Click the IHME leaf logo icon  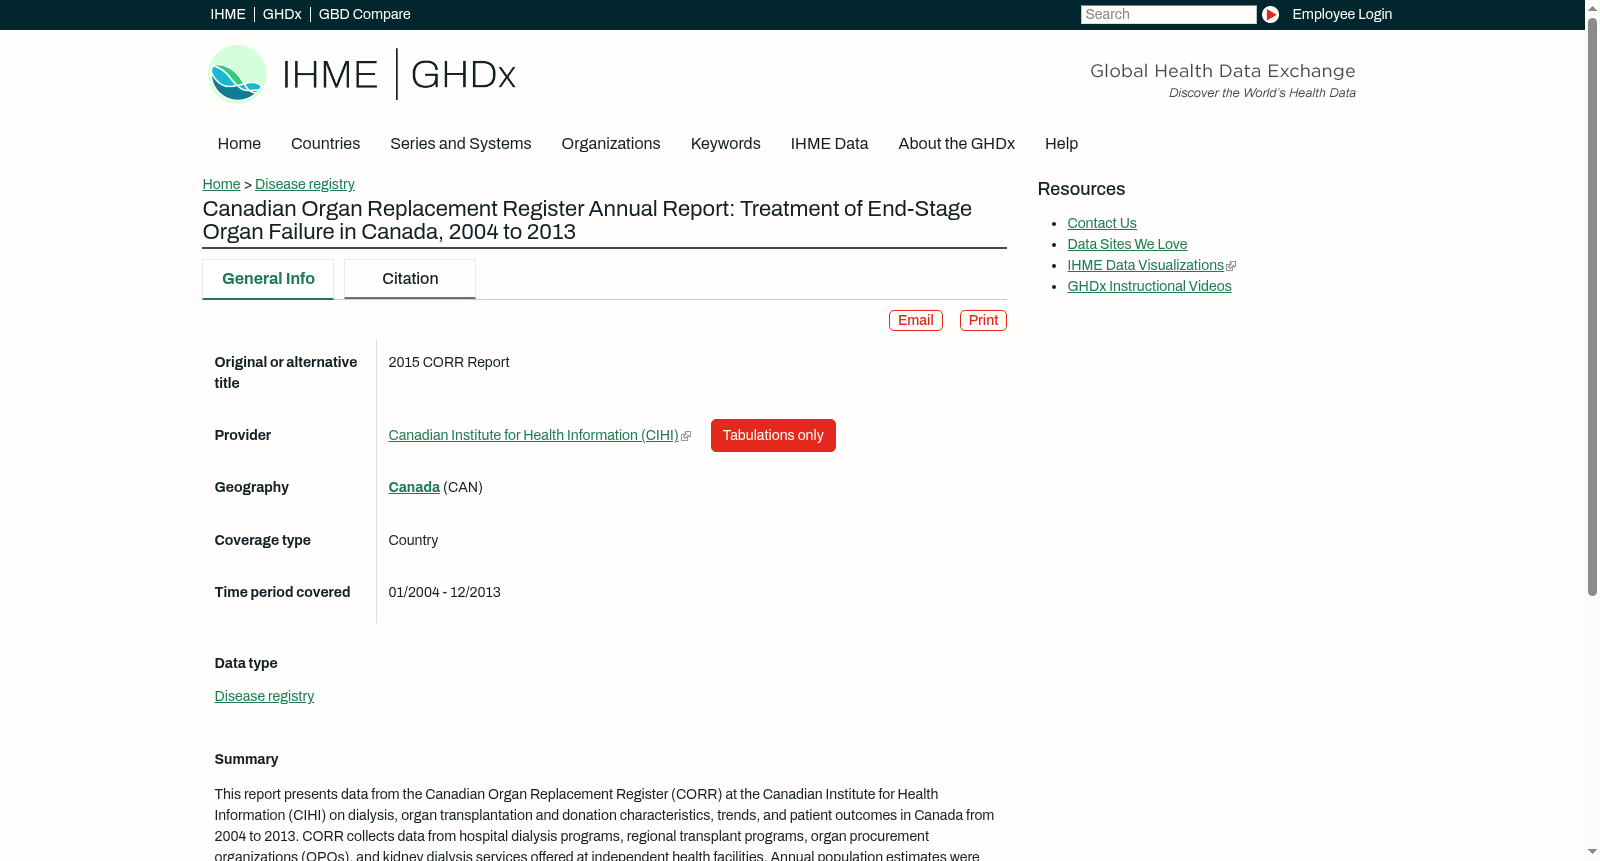pyautogui.click(x=237, y=74)
